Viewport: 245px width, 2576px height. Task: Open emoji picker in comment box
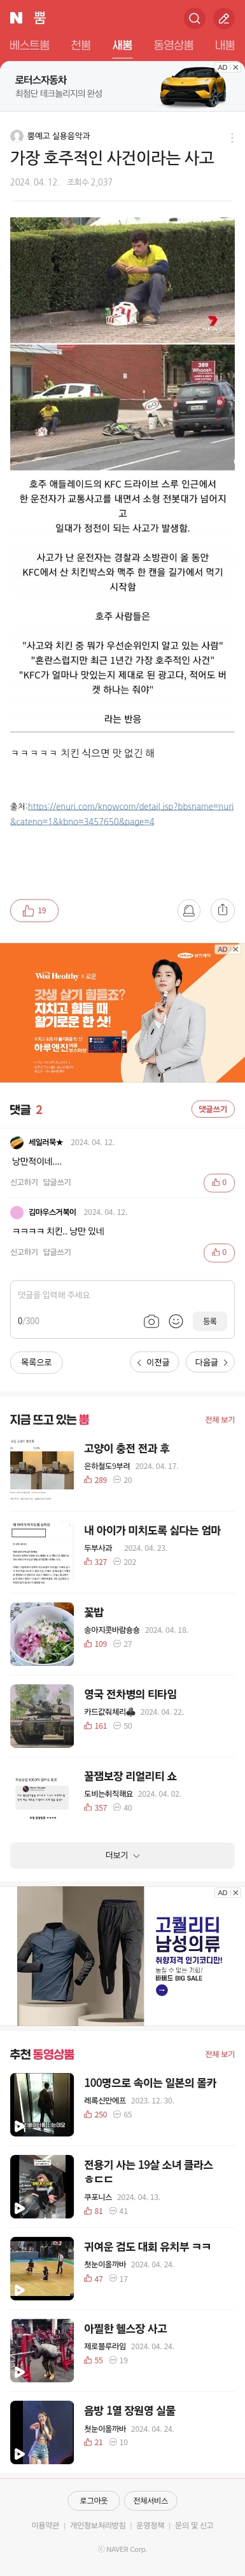[176, 1321]
